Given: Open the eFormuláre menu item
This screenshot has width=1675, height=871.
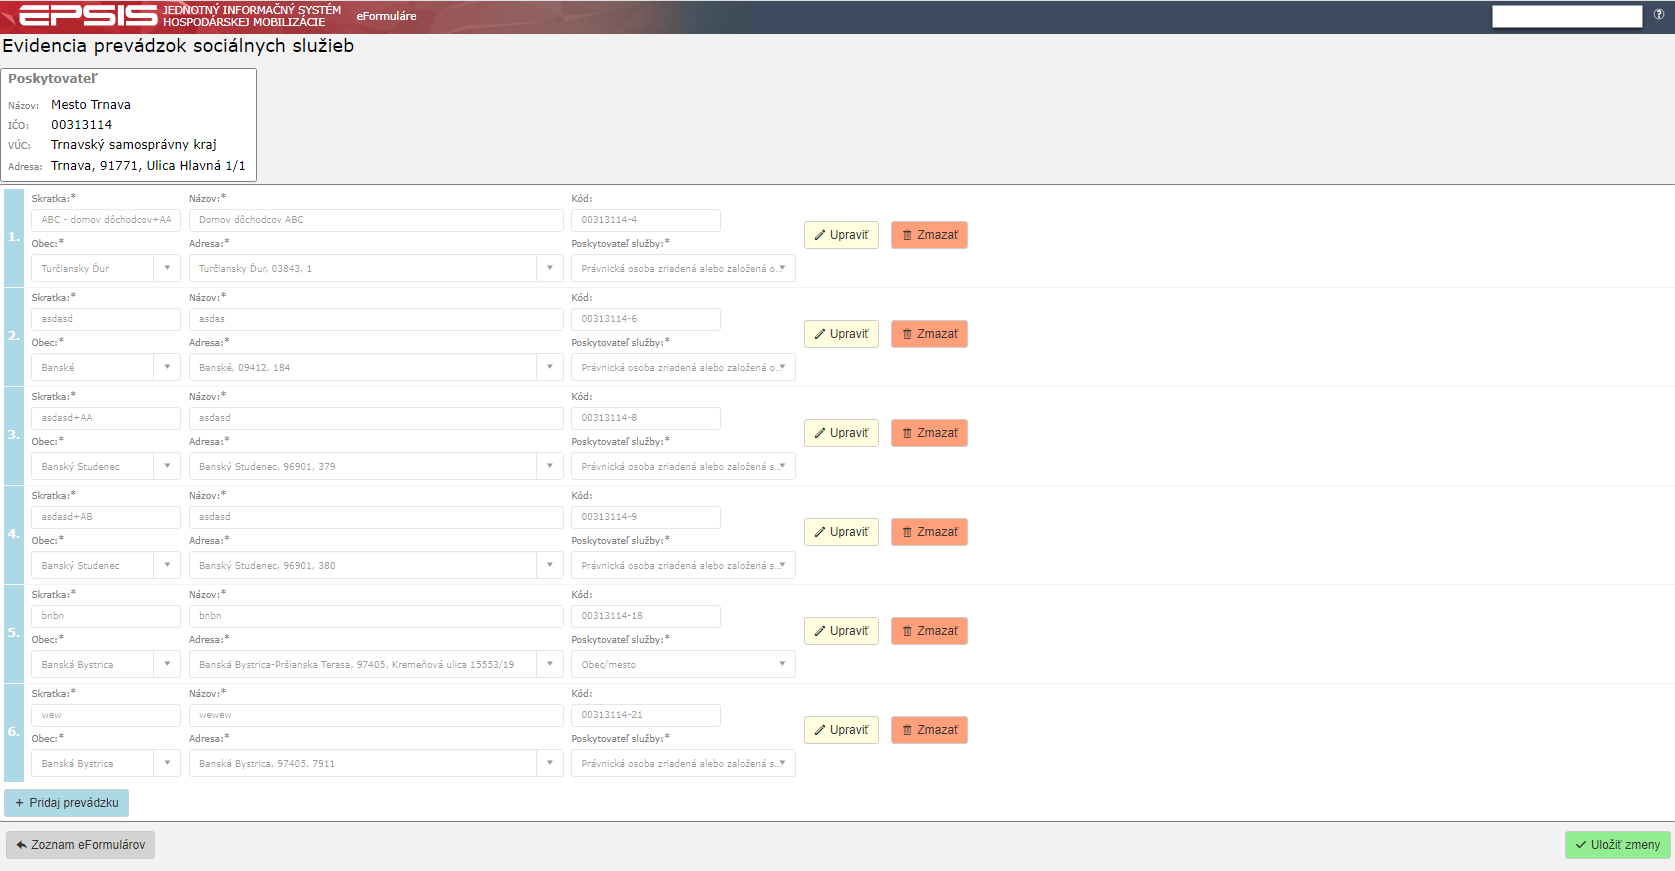Looking at the screenshot, I should [386, 16].
